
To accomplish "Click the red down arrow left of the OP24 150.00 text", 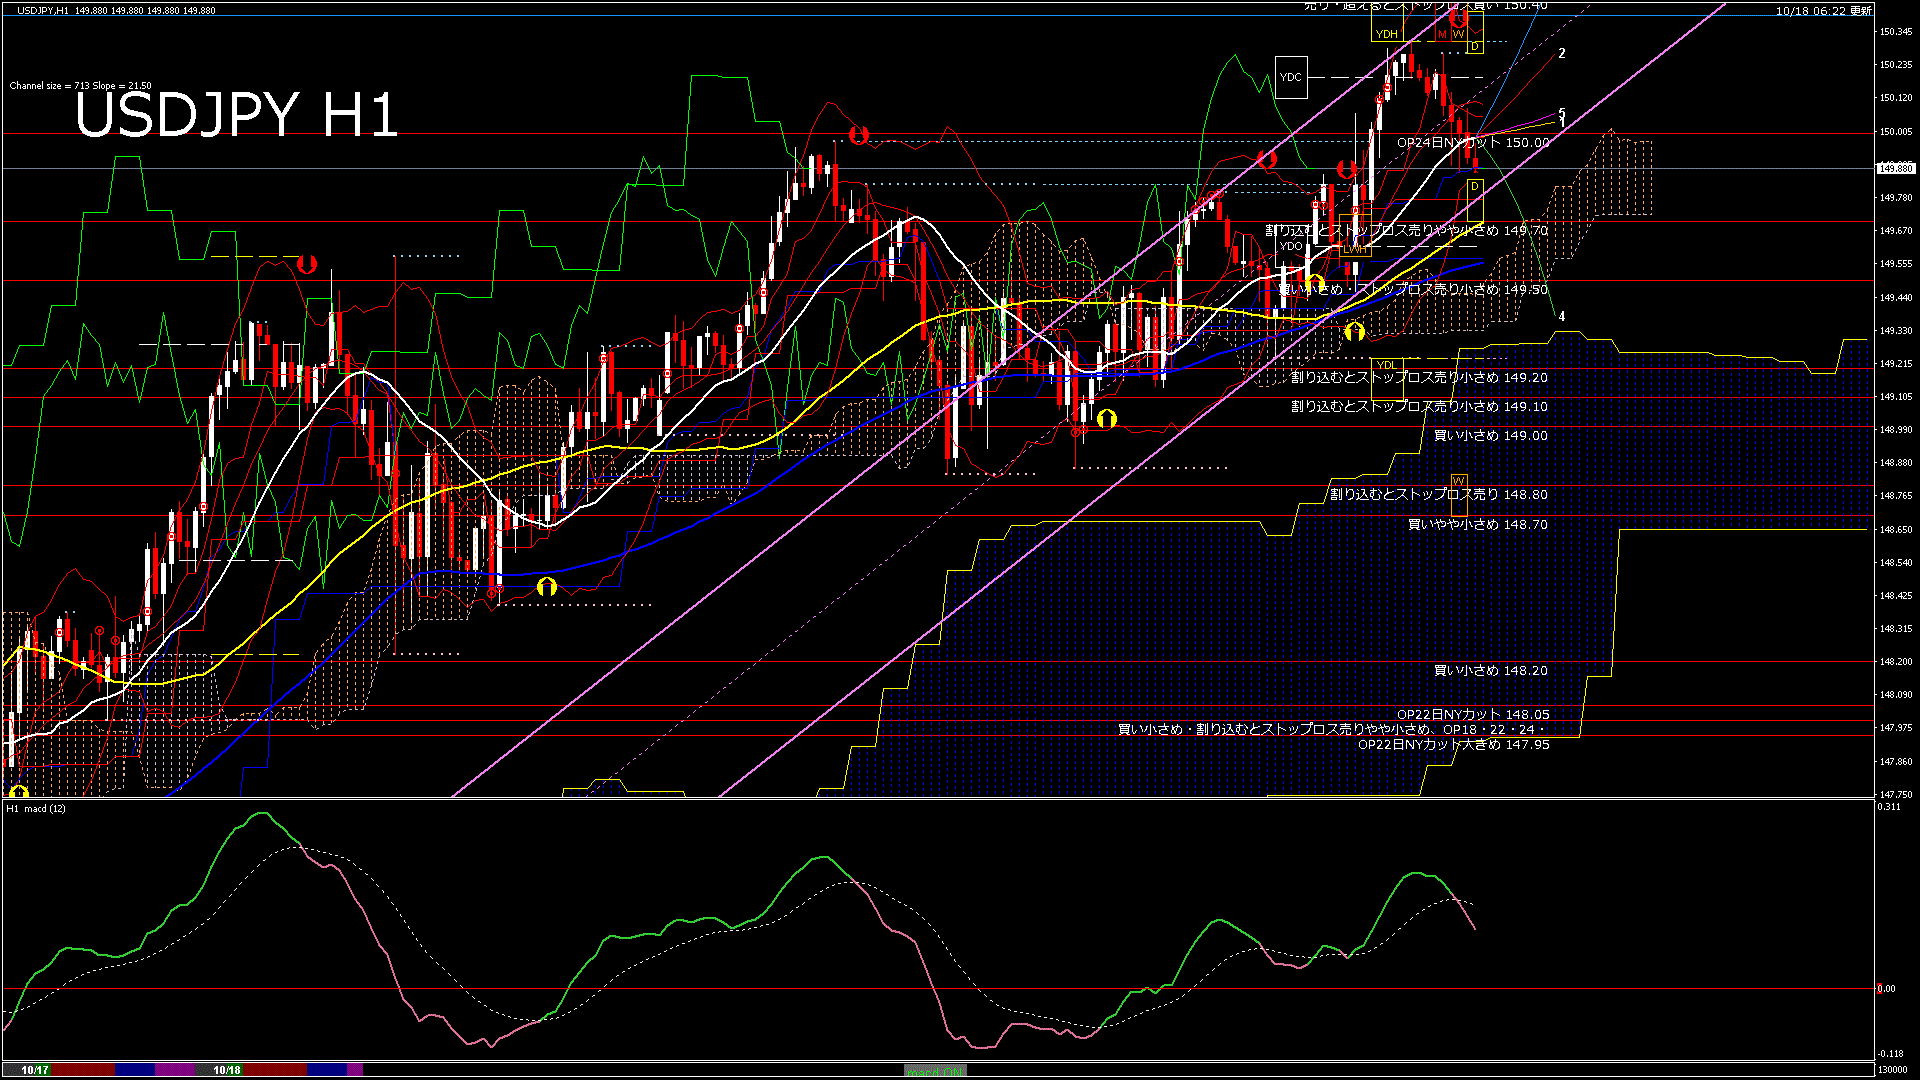I will click(1346, 170).
